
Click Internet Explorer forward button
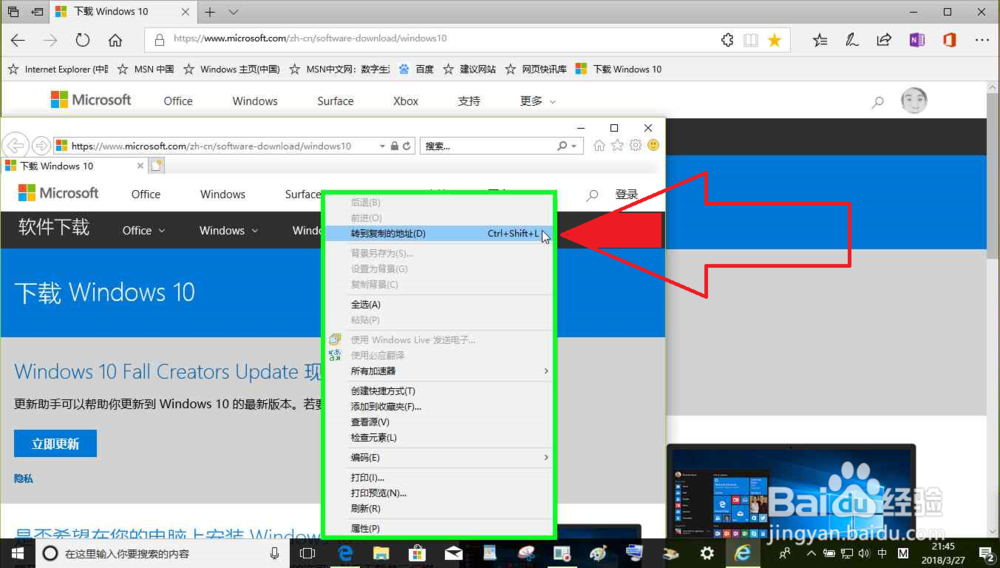coord(41,146)
